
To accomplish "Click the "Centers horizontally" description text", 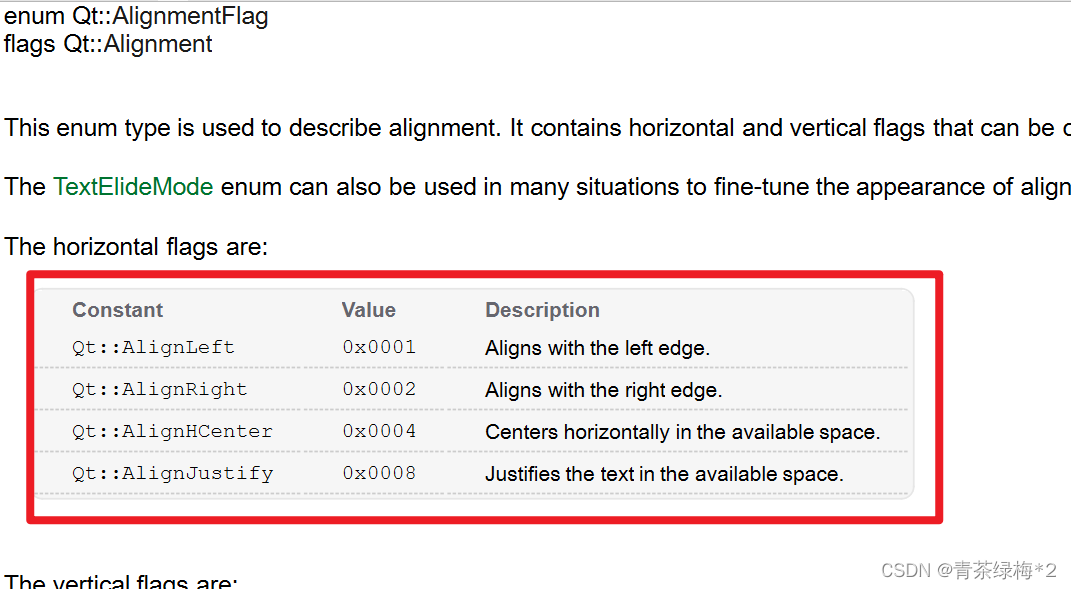I will (682, 433).
